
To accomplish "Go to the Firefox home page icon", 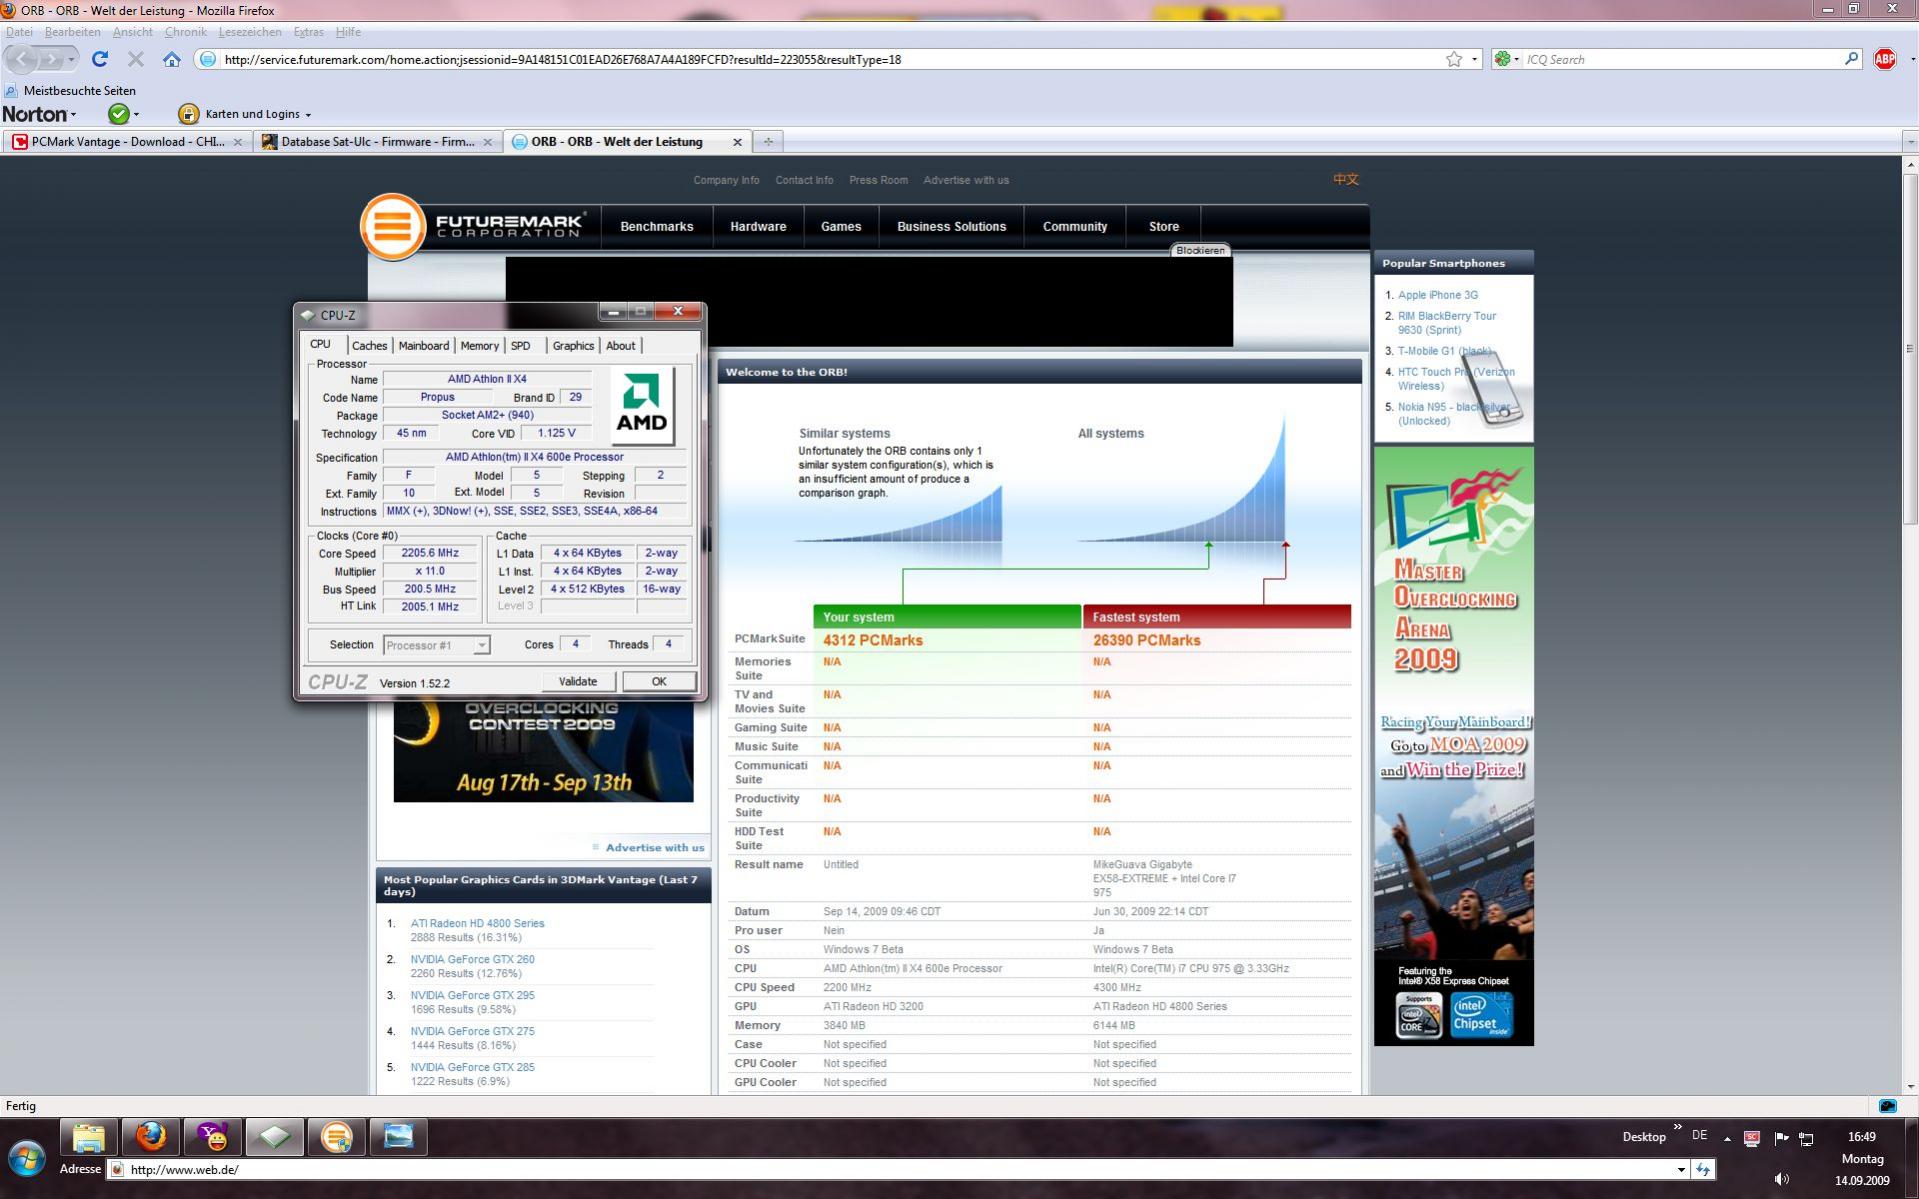I will 172,59.
